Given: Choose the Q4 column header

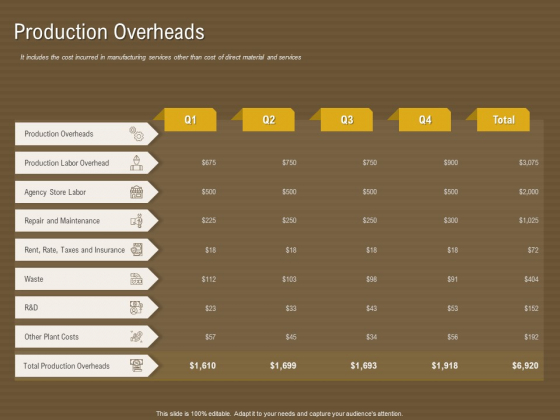Looking at the screenshot, I should click(x=425, y=120).
